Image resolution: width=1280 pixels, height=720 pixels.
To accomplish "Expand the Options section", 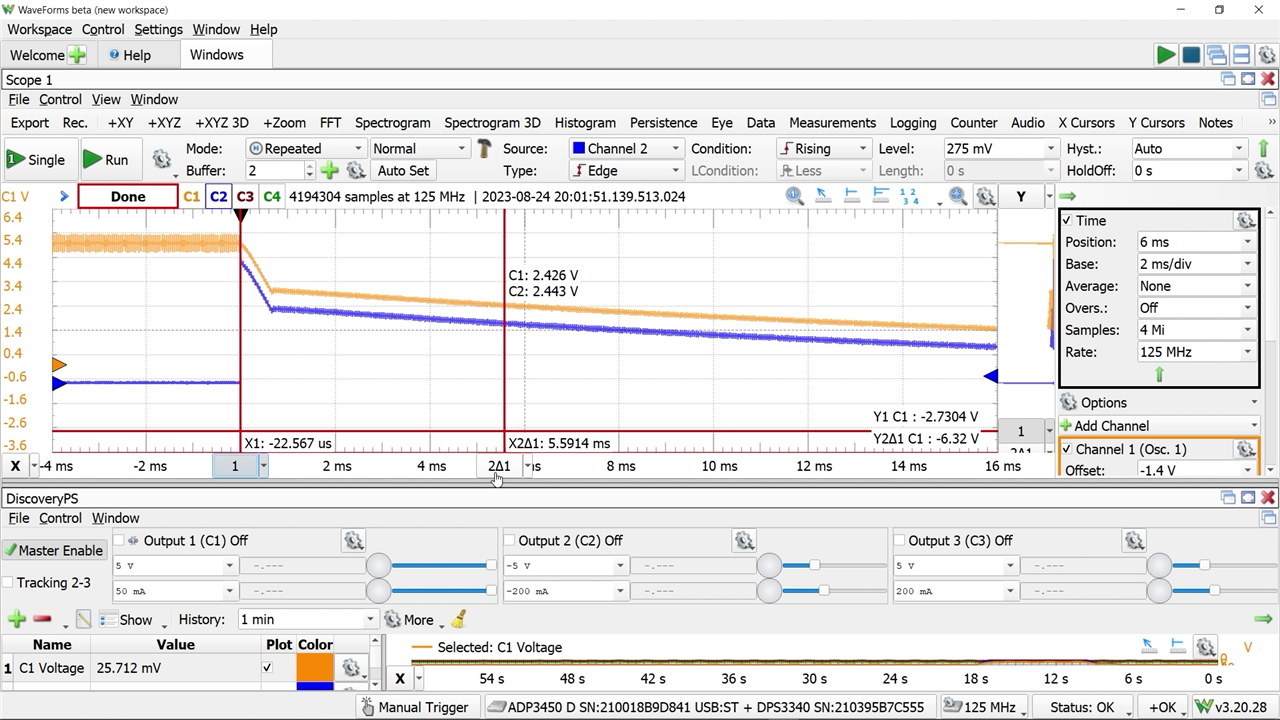I will [1159, 402].
